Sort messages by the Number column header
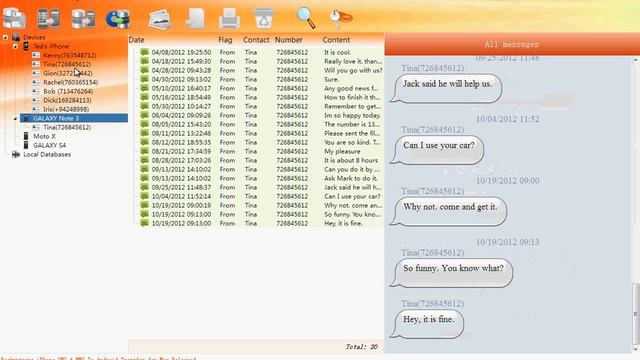This screenshot has width=640, height=360. (x=289, y=40)
